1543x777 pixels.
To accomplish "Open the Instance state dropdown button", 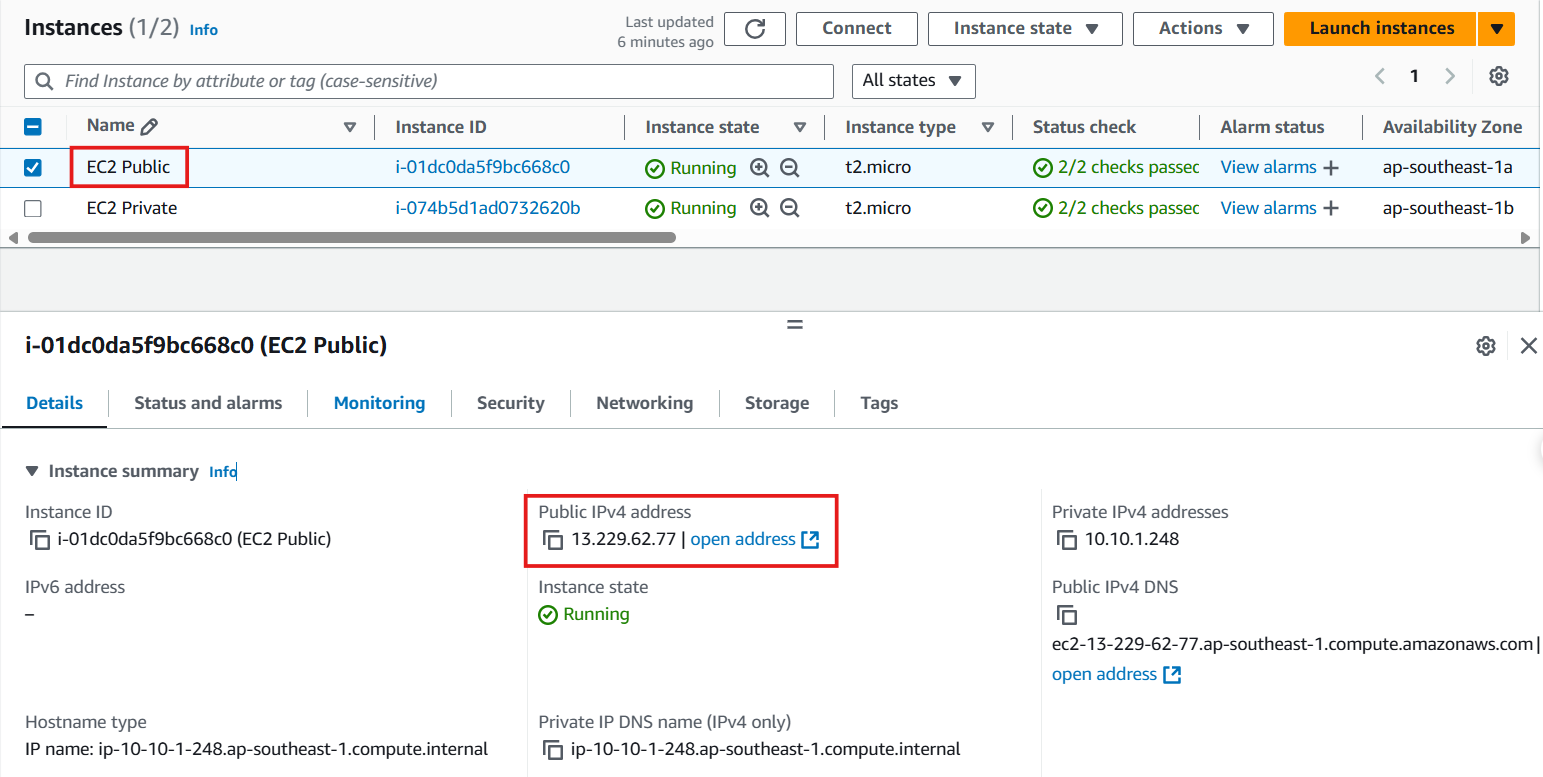I will click(x=1025, y=29).
